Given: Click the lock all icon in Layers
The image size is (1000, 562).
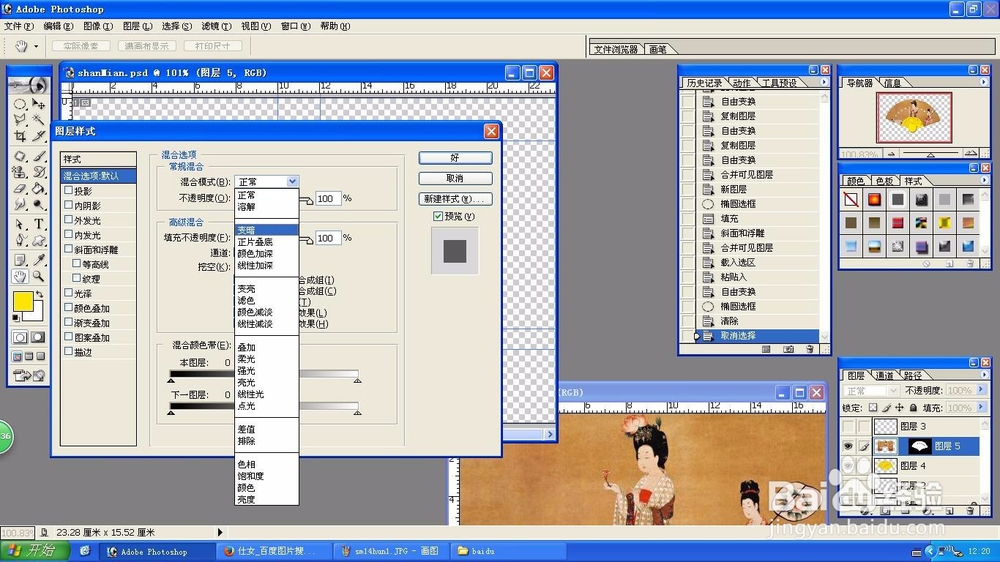Looking at the screenshot, I should tap(913, 408).
